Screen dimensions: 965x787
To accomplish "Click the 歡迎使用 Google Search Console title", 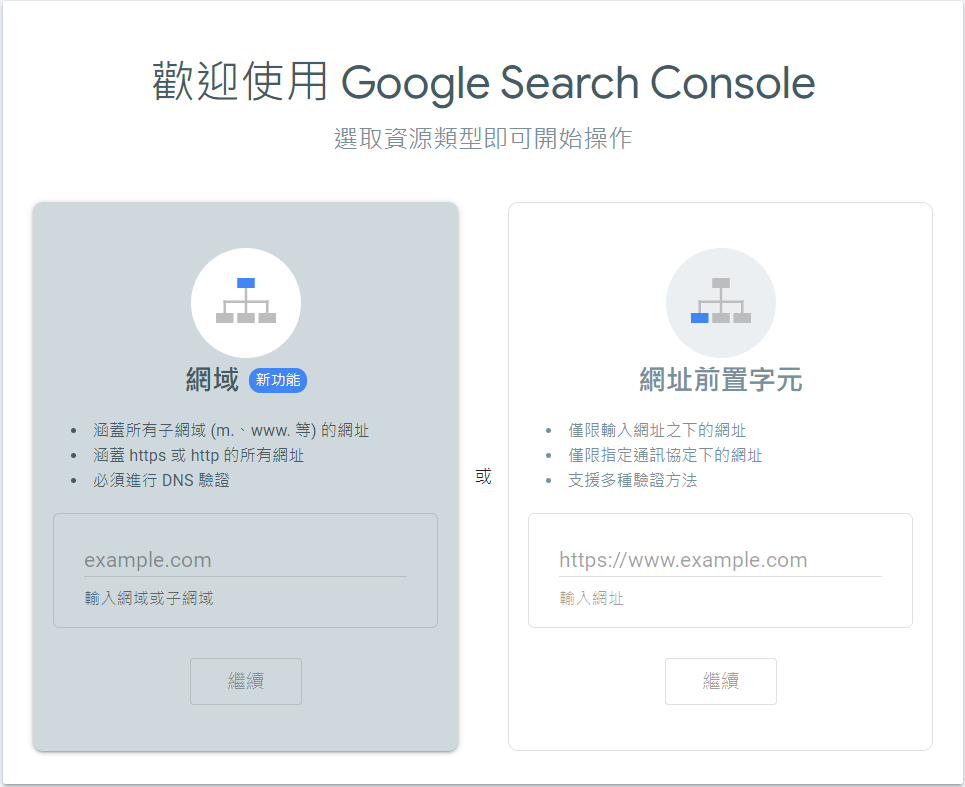I will [483, 82].
